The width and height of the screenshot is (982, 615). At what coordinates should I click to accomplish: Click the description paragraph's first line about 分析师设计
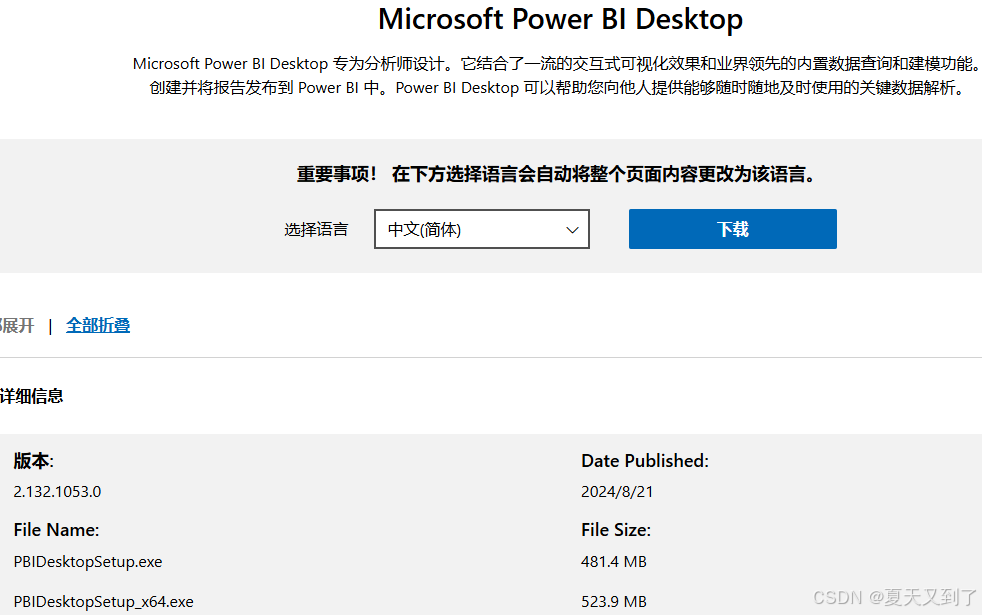click(557, 64)
